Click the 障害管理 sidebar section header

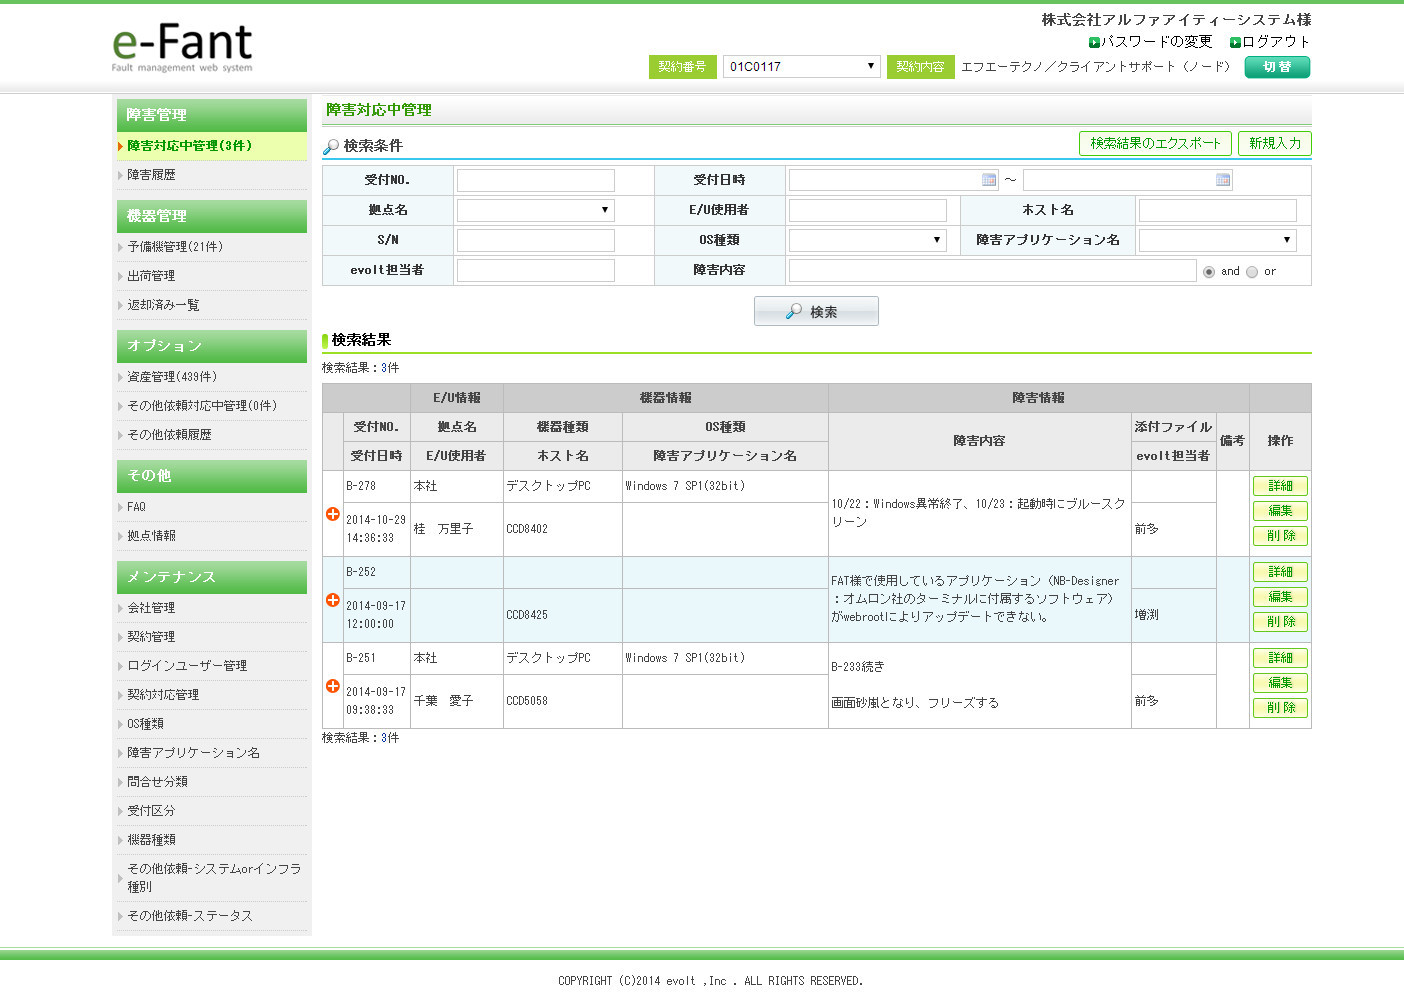click(212, 115)
